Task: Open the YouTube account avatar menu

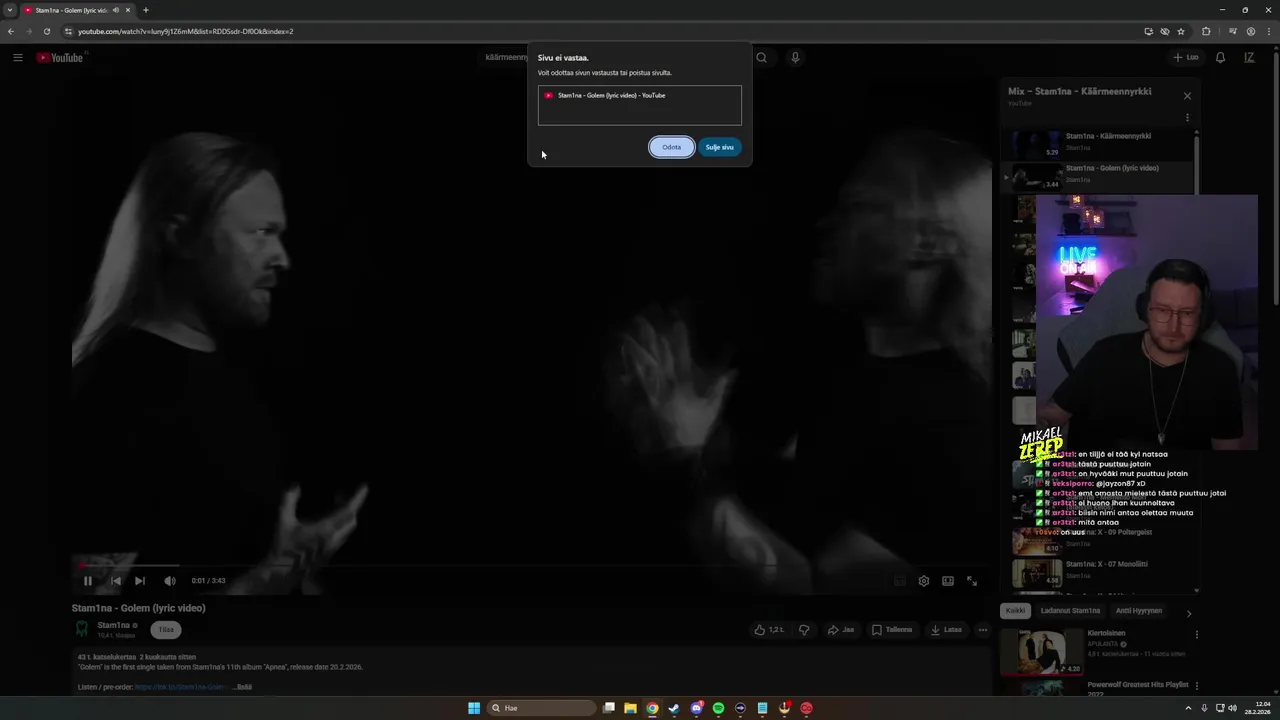Action: pos(1249,58)
